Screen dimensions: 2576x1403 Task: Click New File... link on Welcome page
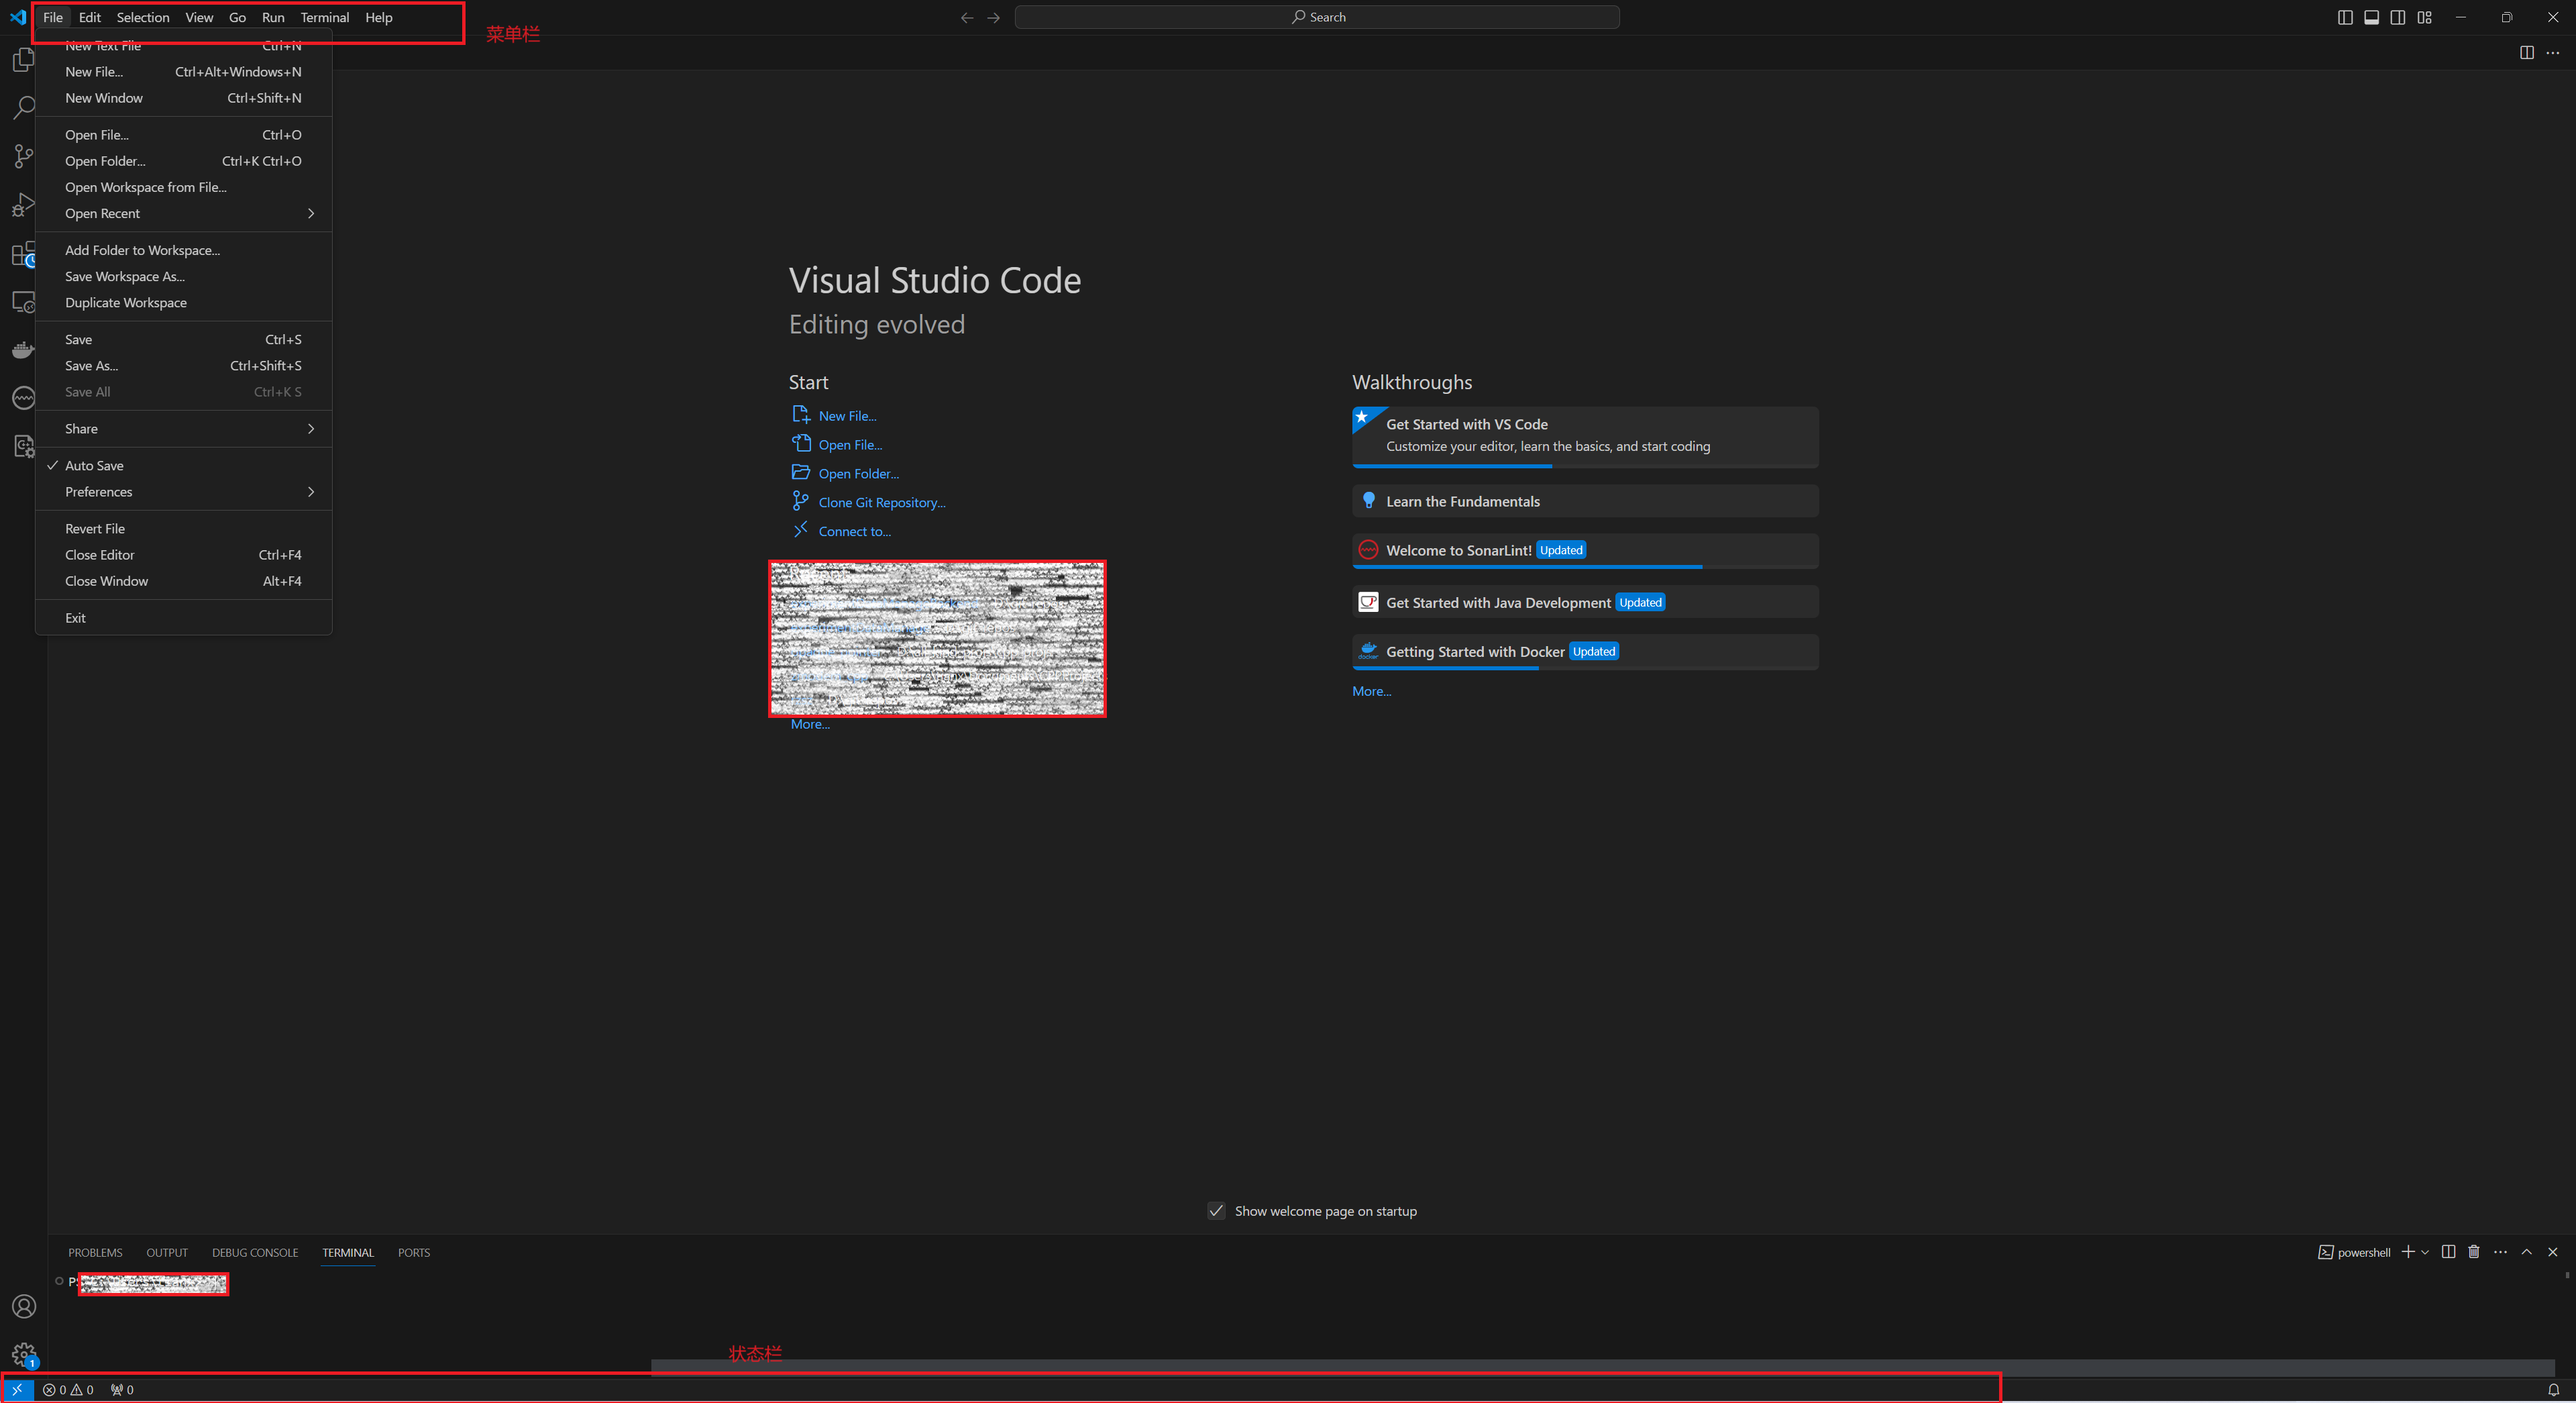tap(847, 416)
